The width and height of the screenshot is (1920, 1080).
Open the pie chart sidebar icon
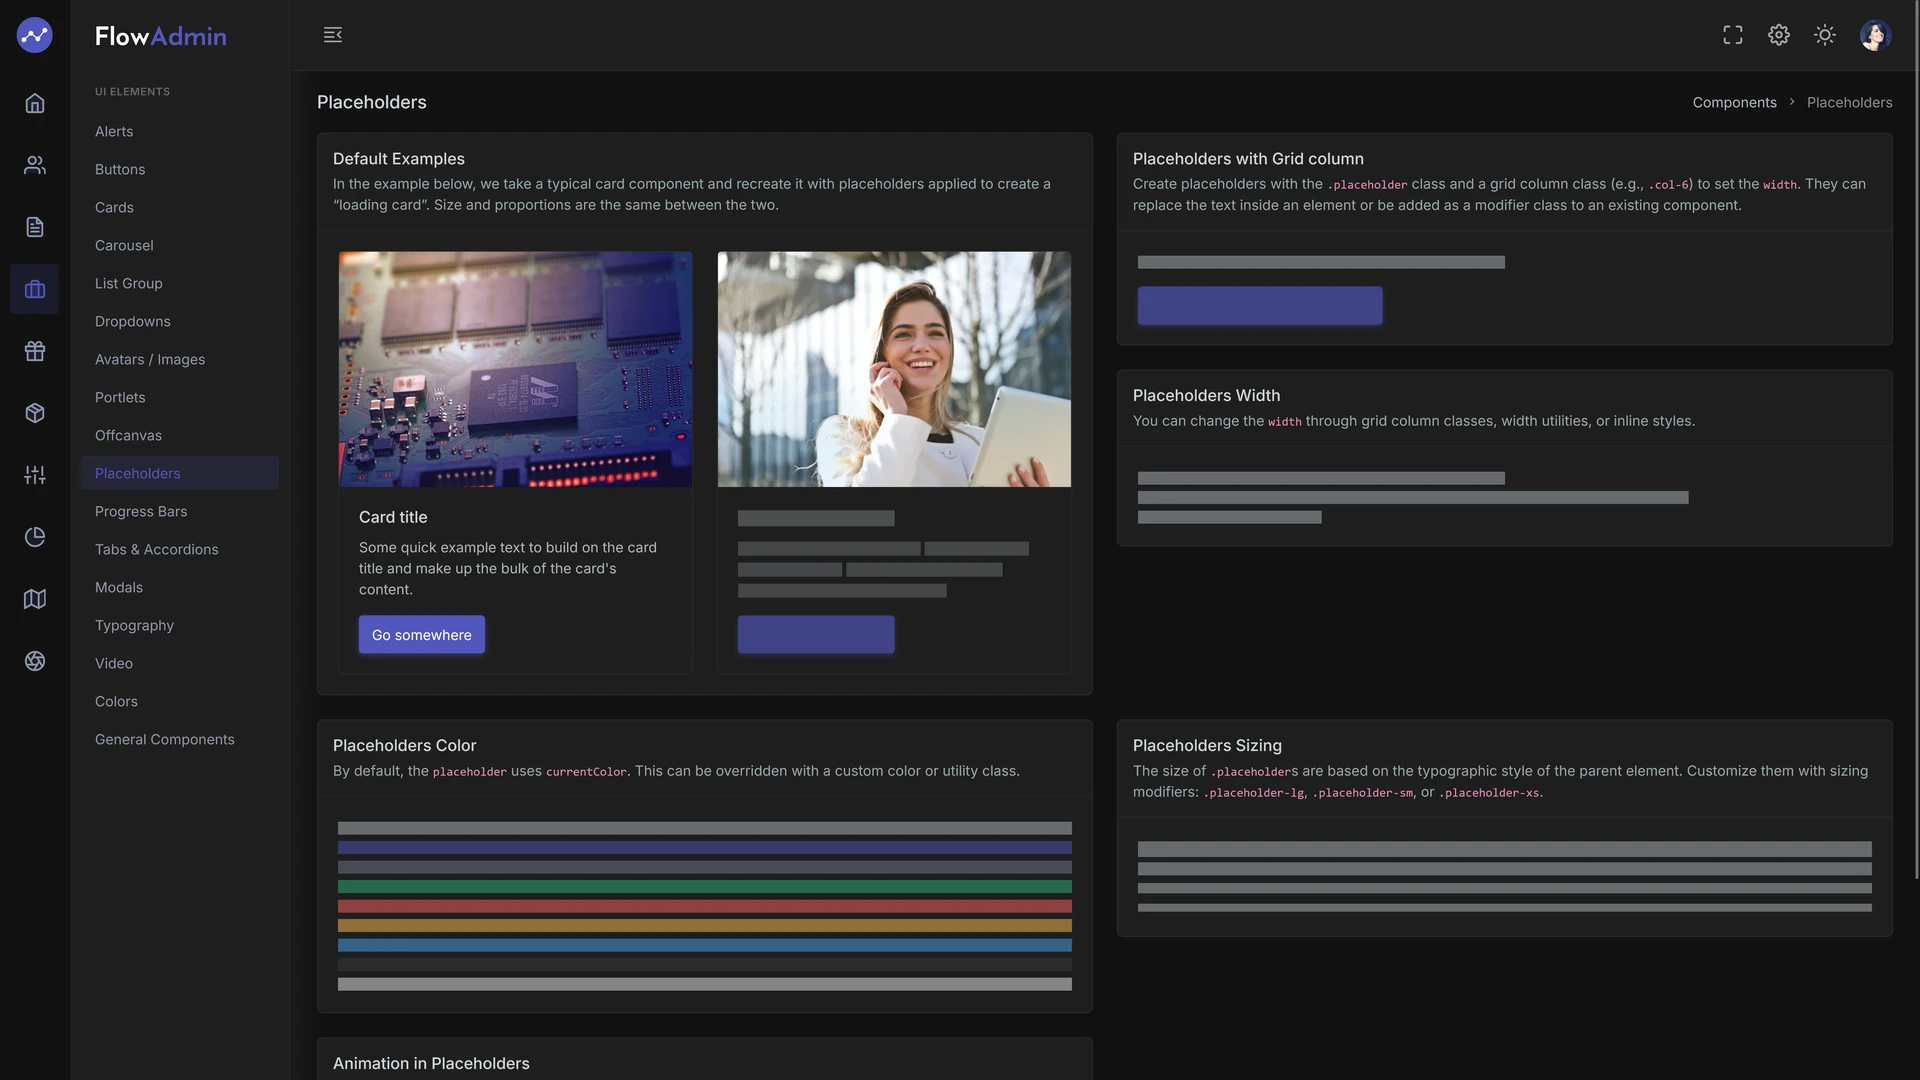(35, 537)
